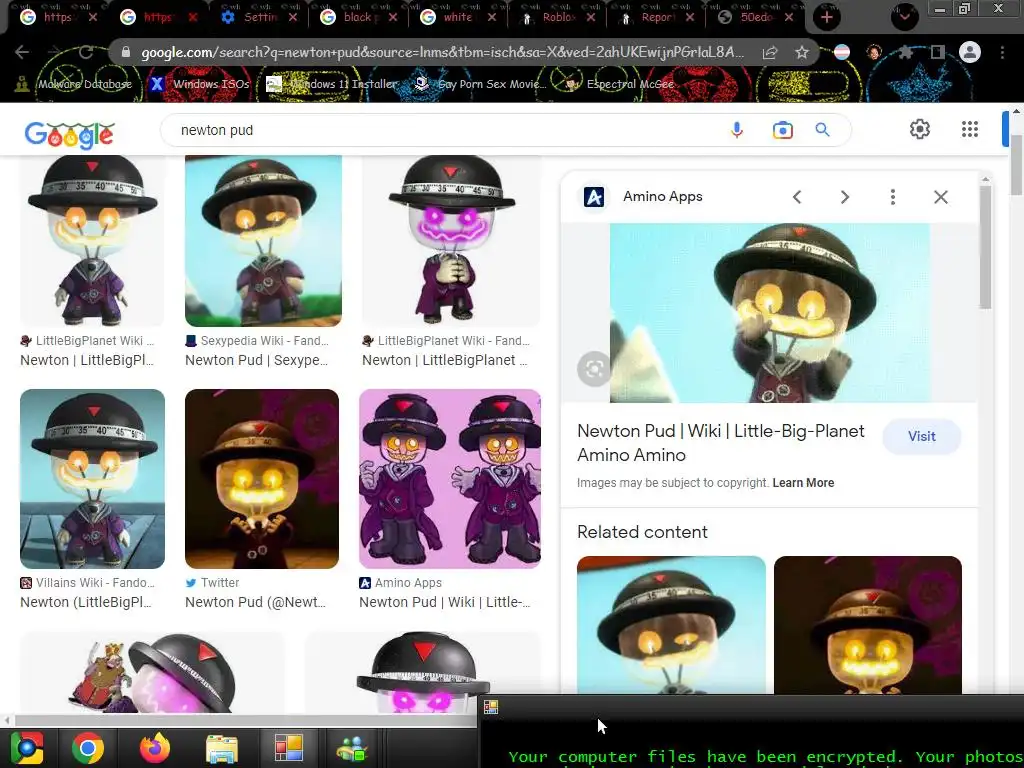Open the Windows ISOs bookmark
This screenshot has height=768, width=1024.
(x=199, y=84)
